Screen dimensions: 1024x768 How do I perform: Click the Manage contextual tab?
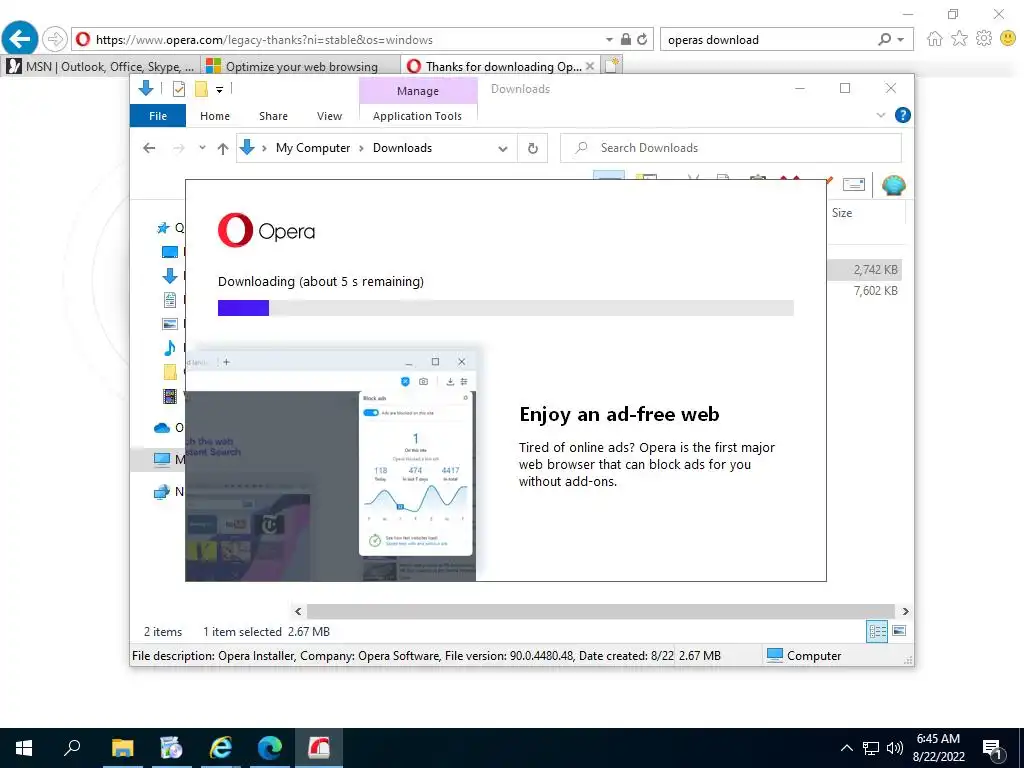[418, 91]
